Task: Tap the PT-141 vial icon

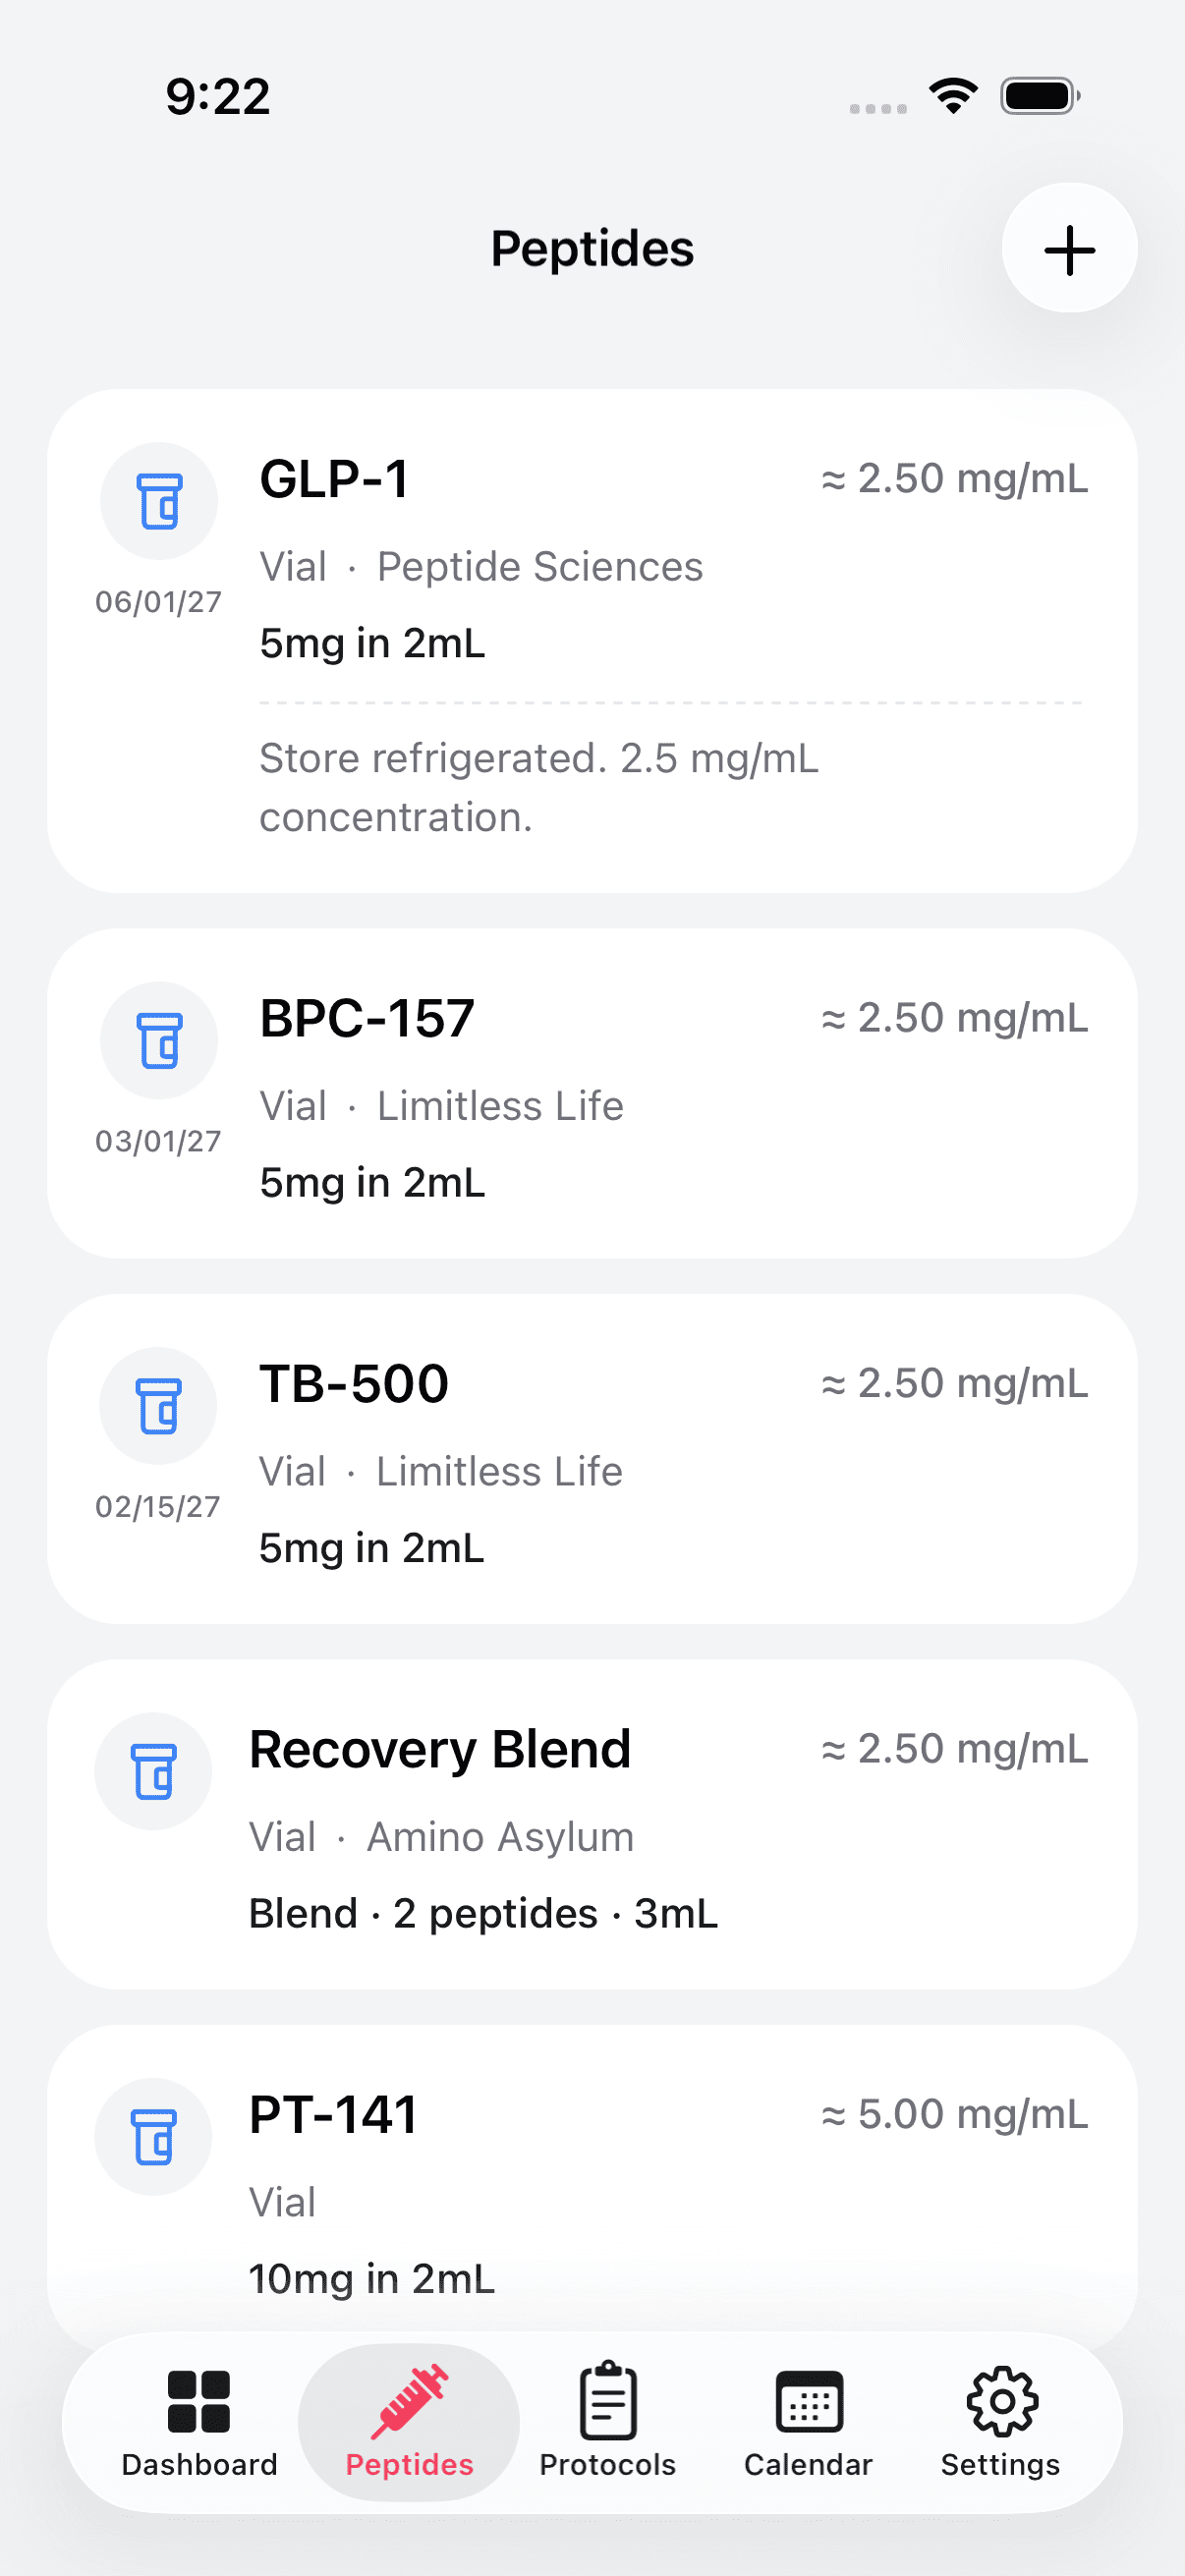Action: 154,2137
